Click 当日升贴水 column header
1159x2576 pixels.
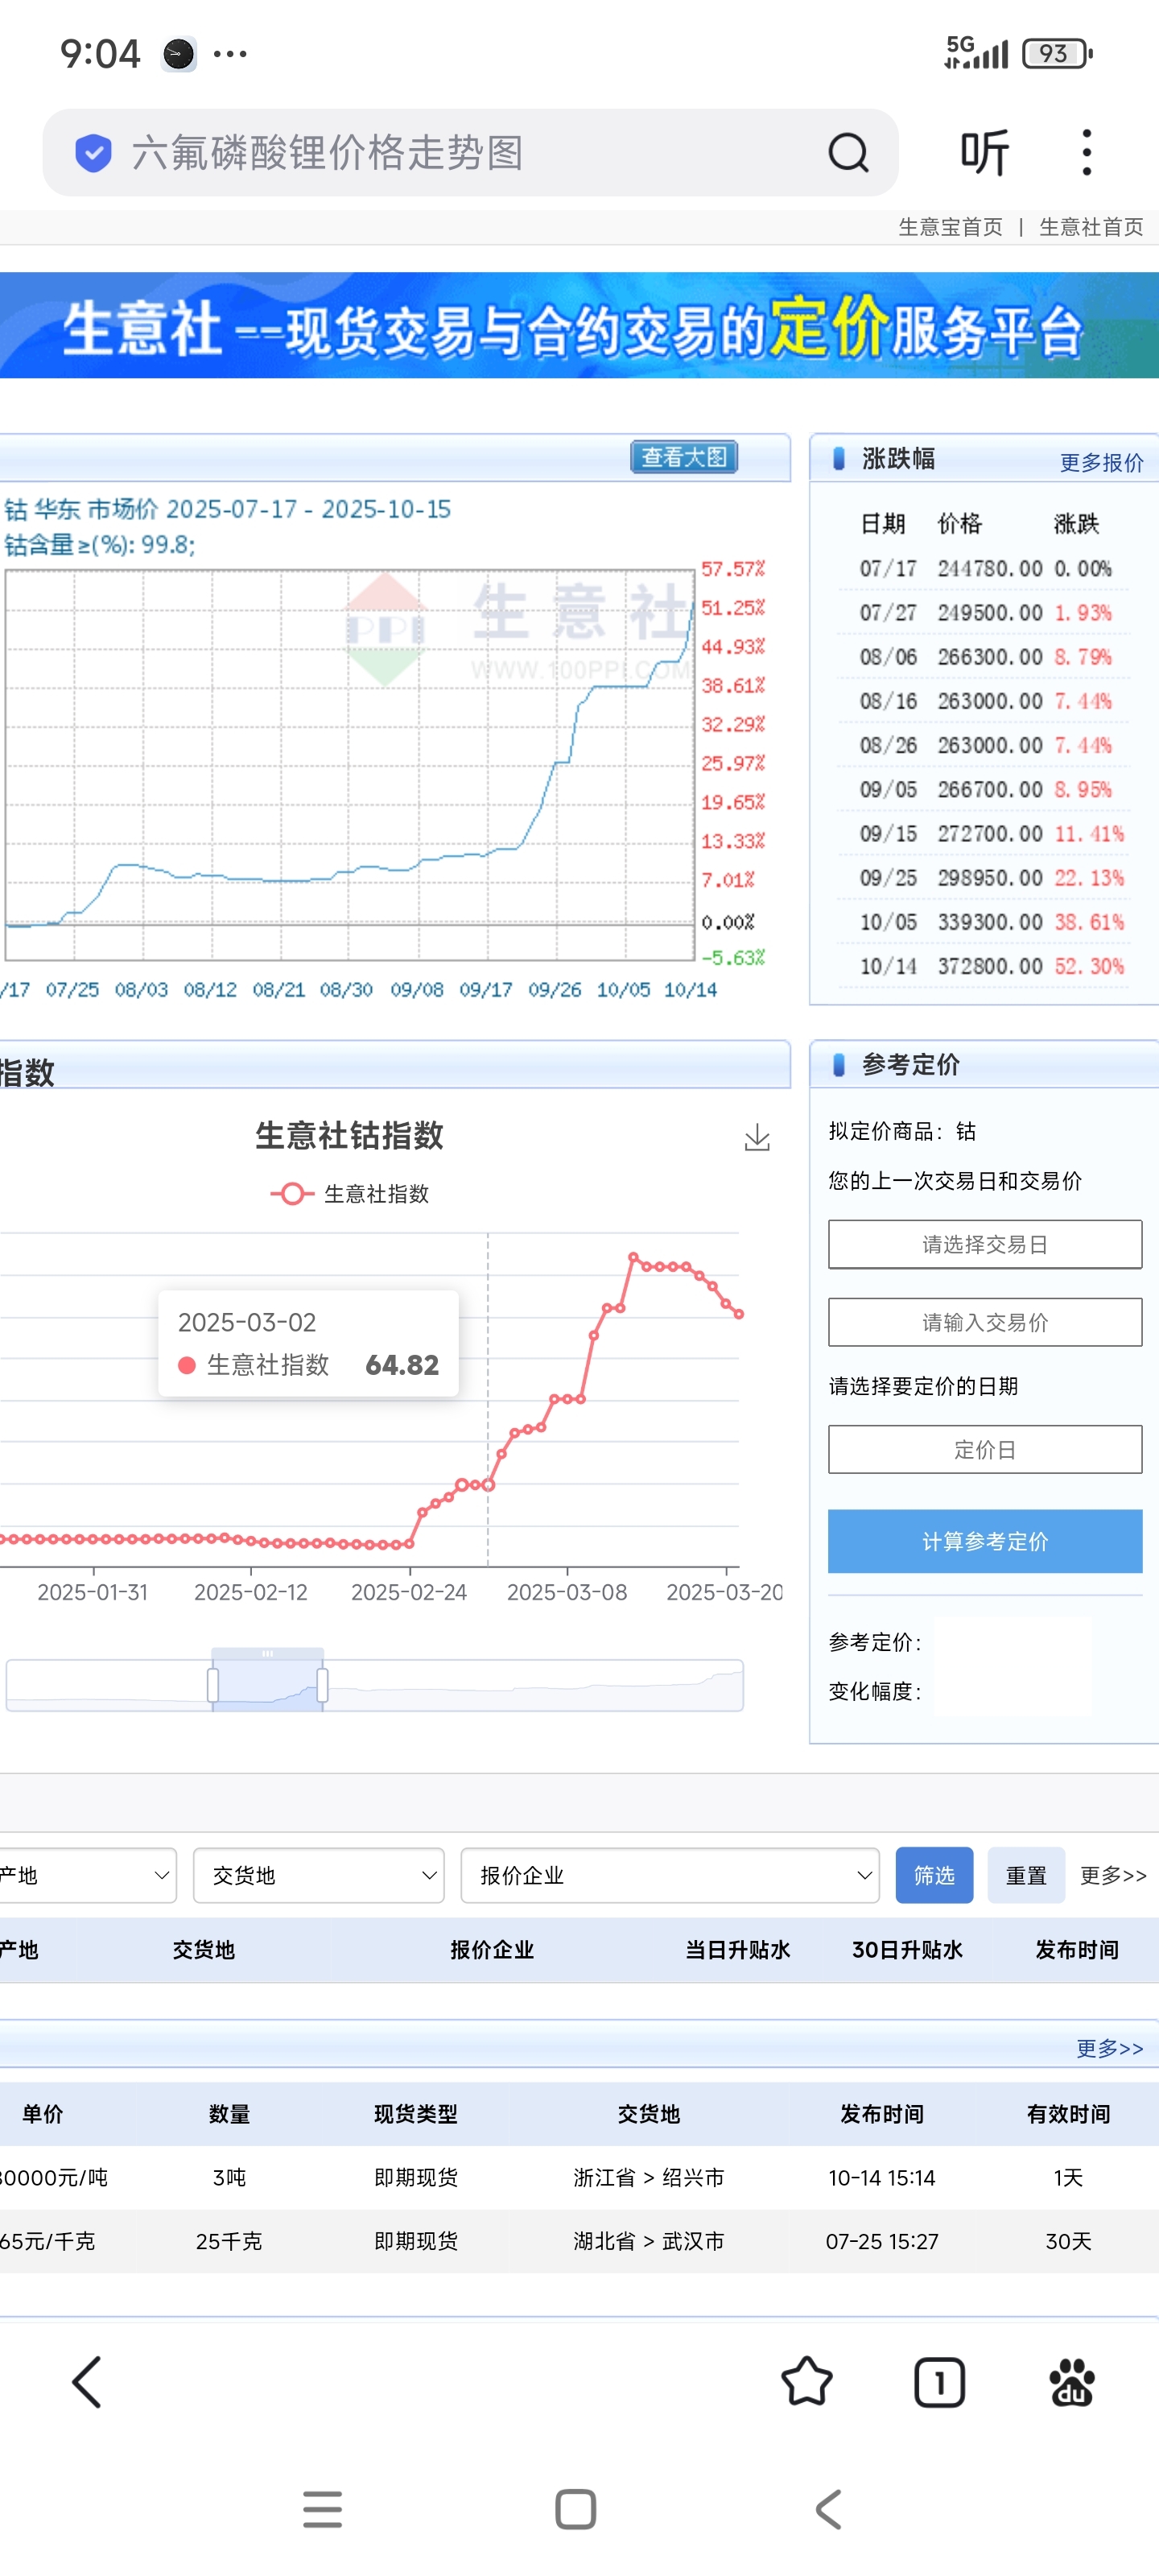click(738, 1950)
